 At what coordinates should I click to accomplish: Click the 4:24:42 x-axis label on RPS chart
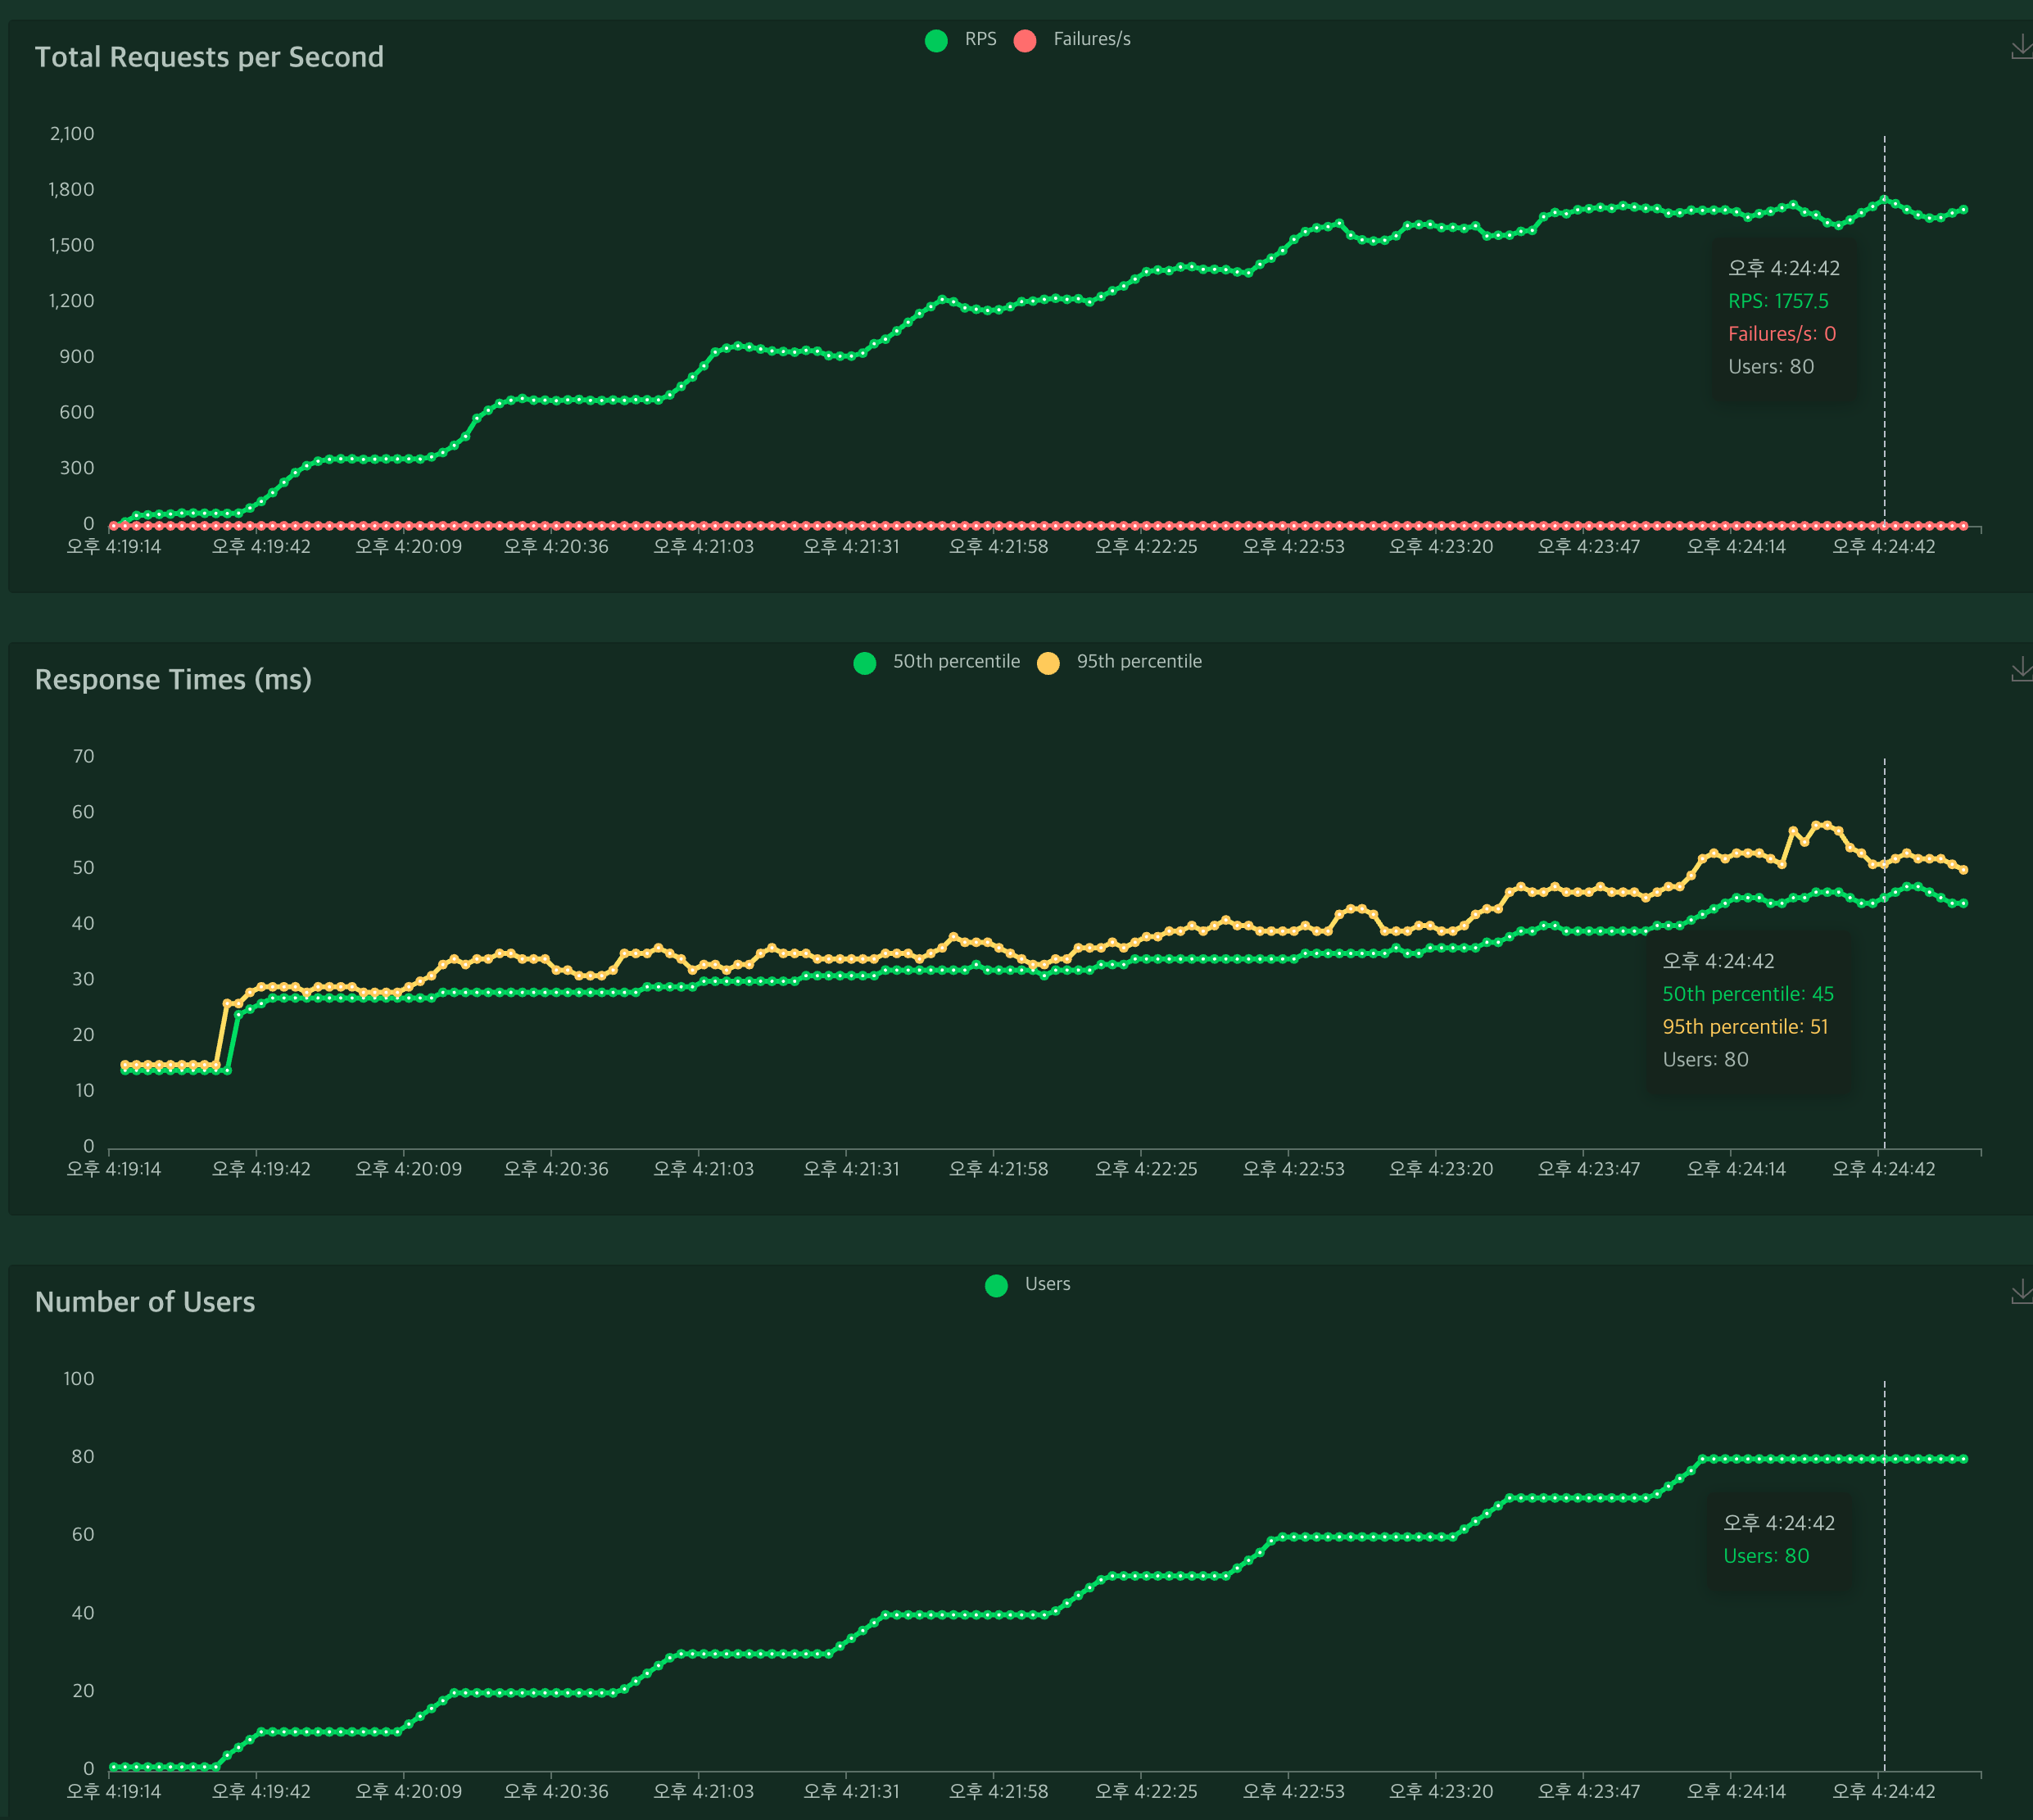[x=1883, y=547]
